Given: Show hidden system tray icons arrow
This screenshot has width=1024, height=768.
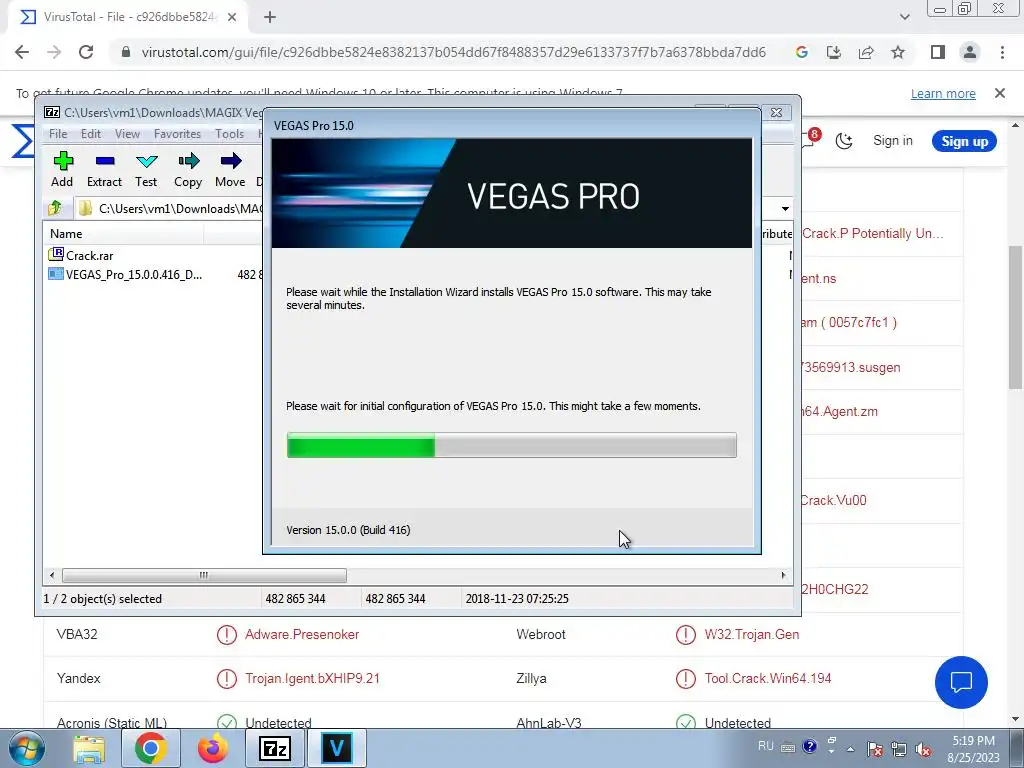Looking at the screenshot, I should pos(850,749).
